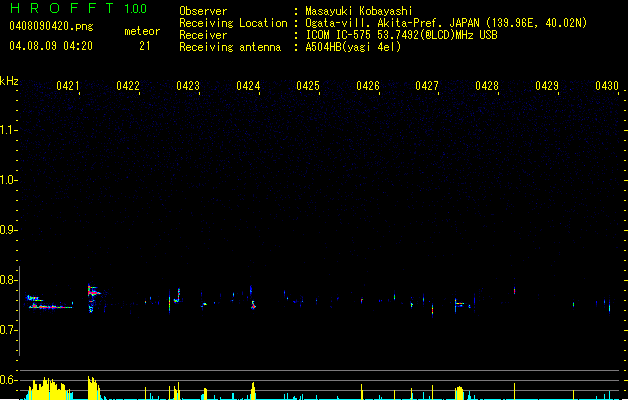Select the file name 0408090420.png
The height and width of the screenshot is (400, 629).
tap(51, 27)
